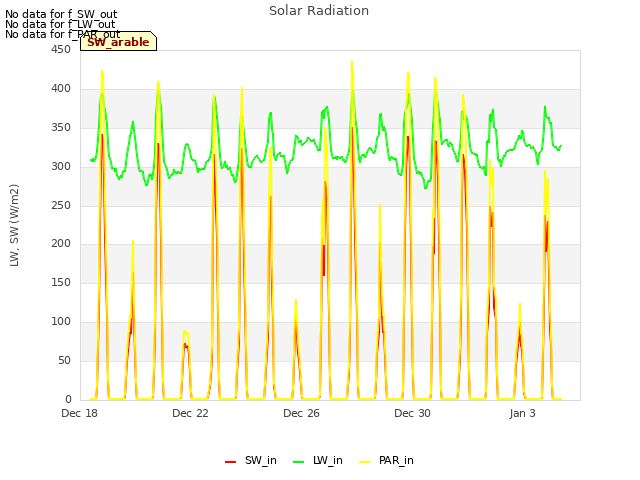
Task: Click the PAR_in legend entry
Action: tap(386, 460)
